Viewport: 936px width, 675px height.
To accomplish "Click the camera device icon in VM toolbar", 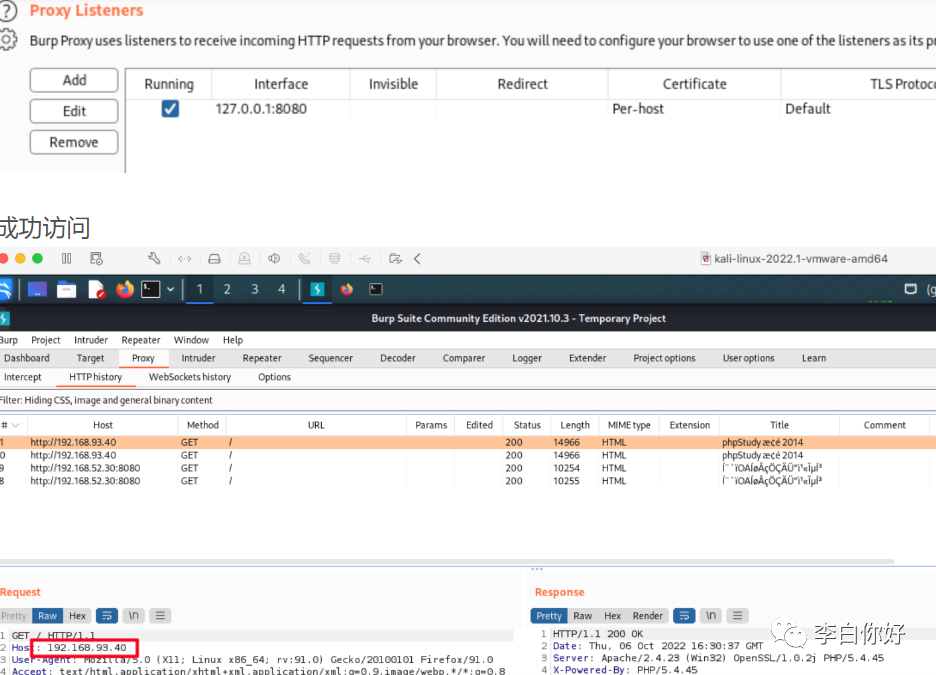I will [x=244, y=258].
